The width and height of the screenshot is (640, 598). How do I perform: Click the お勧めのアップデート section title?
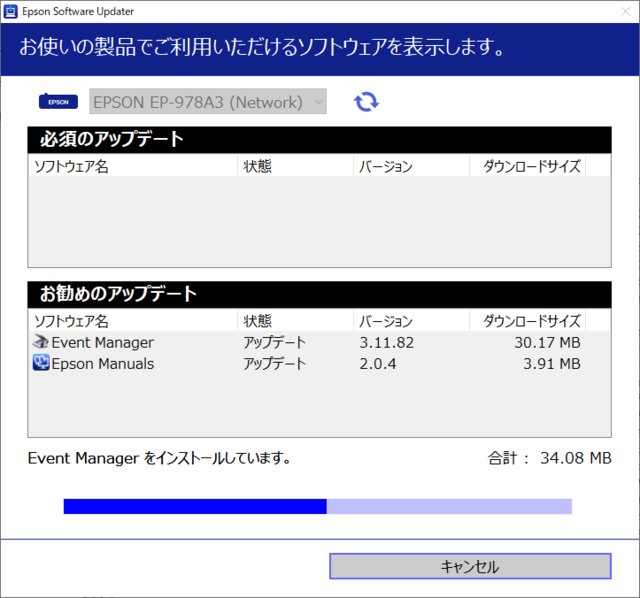pos(118,294)
